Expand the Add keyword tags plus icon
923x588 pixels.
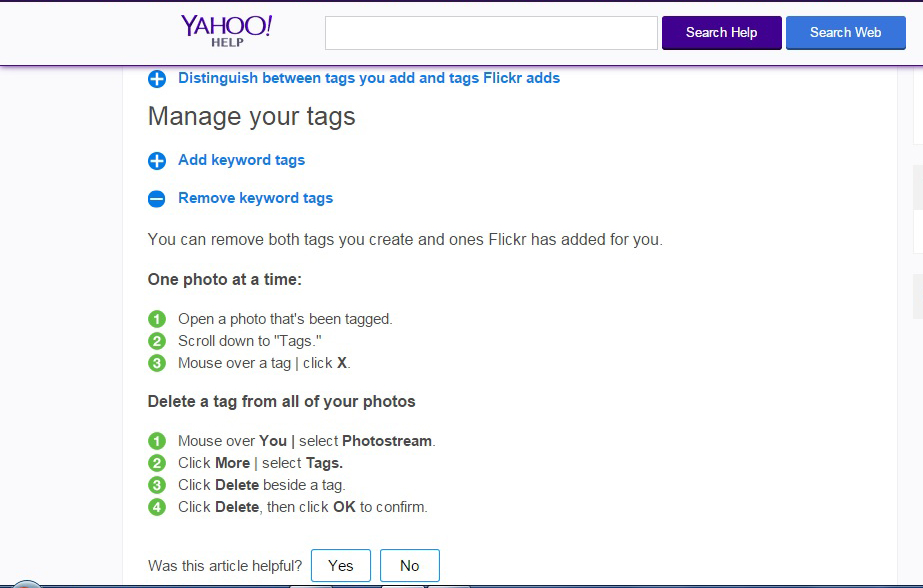point(157,161)
